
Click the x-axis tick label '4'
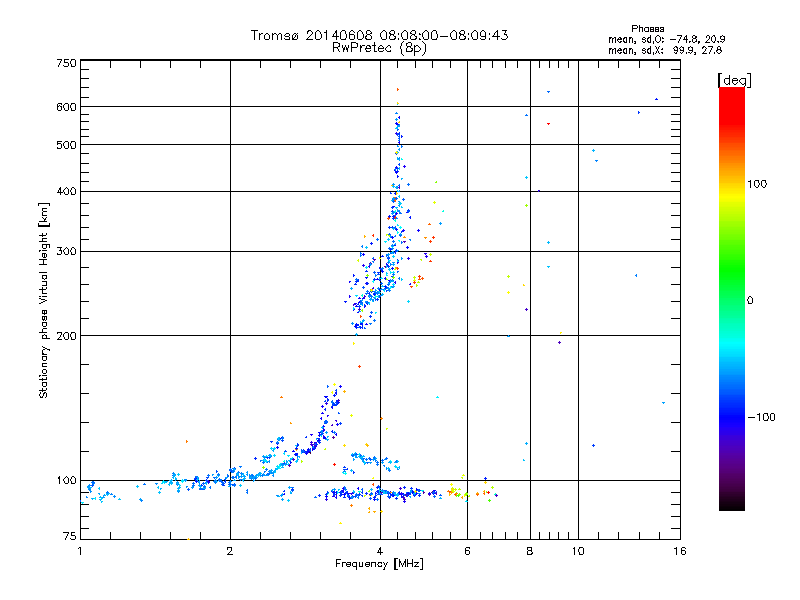point(380,551)
